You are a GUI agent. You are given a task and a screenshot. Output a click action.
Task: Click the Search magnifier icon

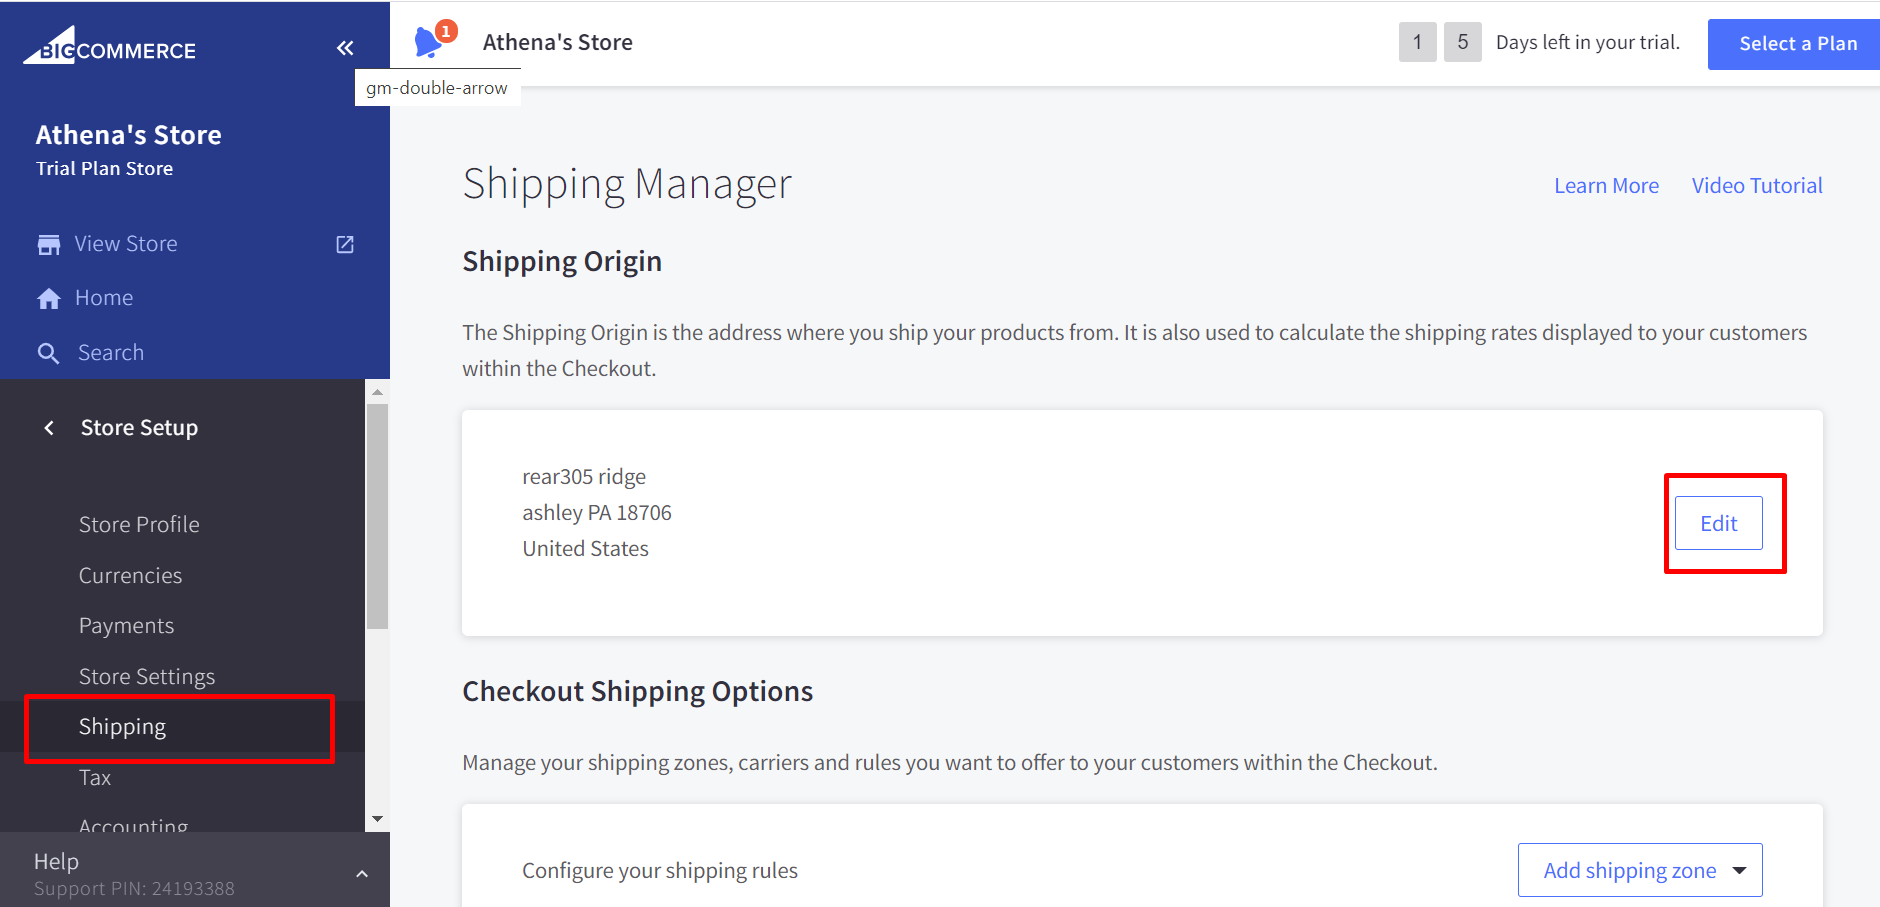48,353
